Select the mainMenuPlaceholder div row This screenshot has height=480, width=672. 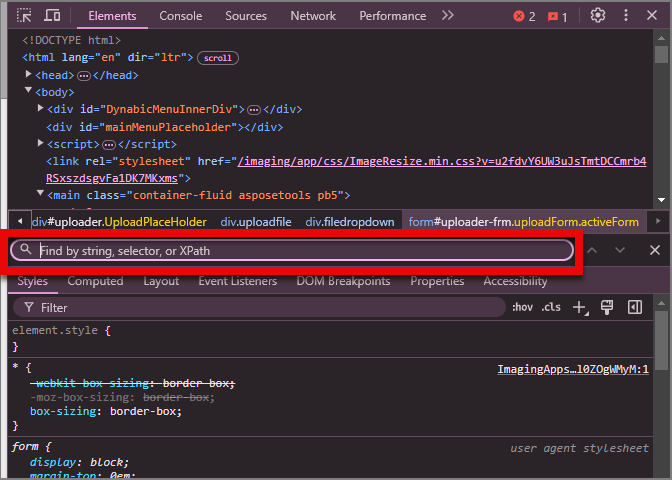[x=165, y=127]
